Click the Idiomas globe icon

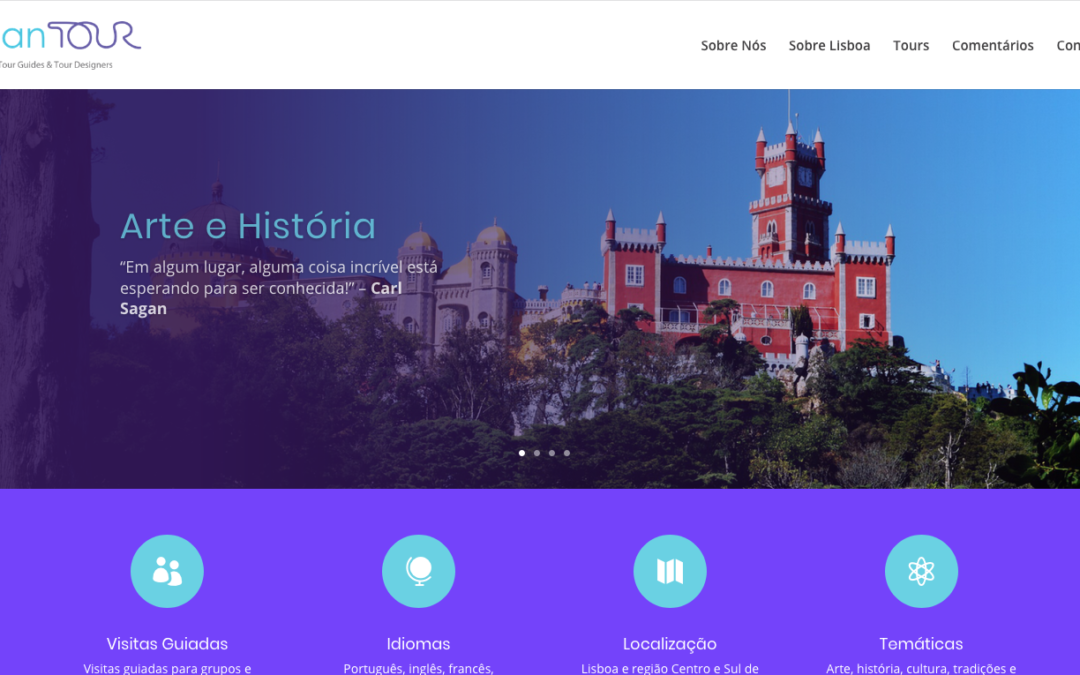[418, 571]
